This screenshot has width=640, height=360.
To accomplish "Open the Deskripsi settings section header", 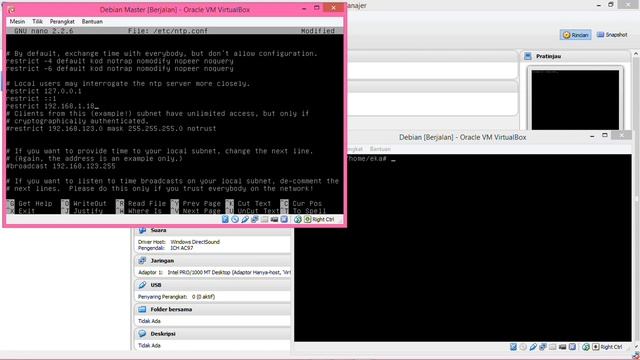I will point(212,333).
